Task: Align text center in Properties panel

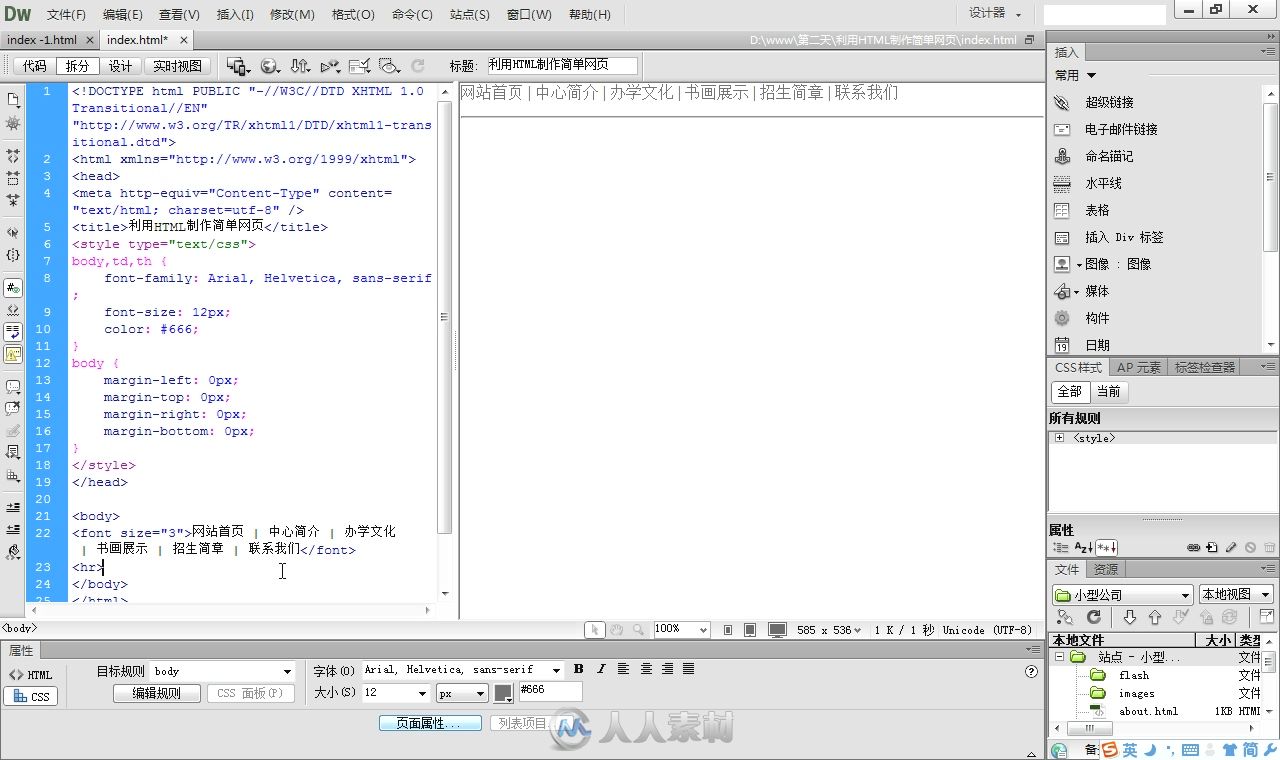Action: (x=646, y=669)
